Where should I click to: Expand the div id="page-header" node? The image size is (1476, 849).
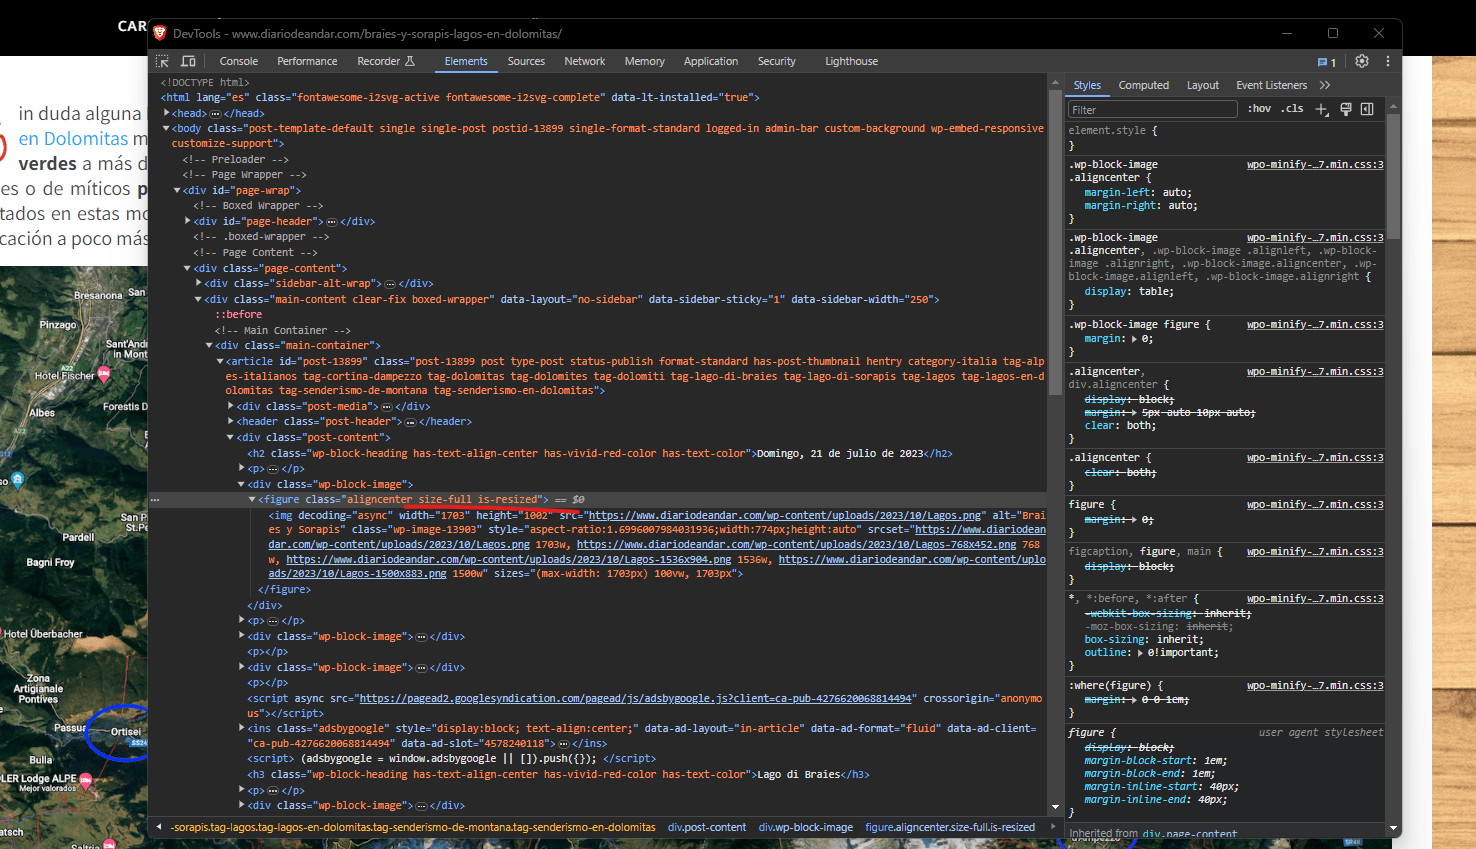click(x=188, y=221)
